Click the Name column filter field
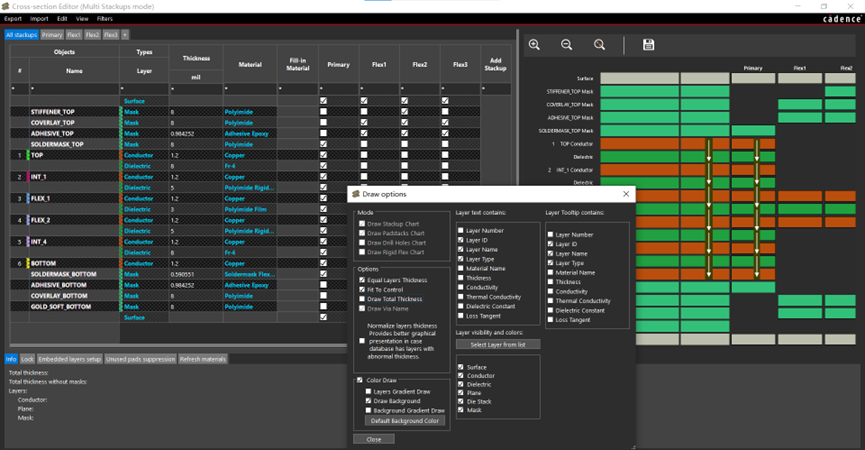The height and width of the screenshot is (450, 865). coord(75,89)
